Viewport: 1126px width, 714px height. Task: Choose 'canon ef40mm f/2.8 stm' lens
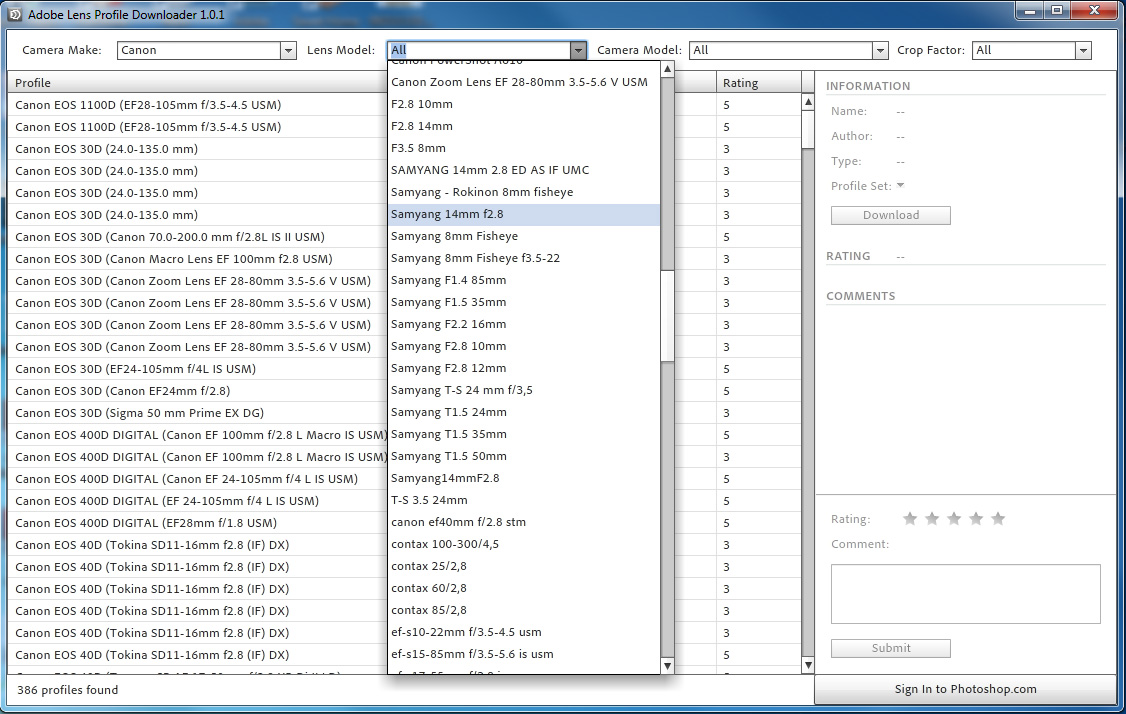pyautogui.click(x=524, y=522)
